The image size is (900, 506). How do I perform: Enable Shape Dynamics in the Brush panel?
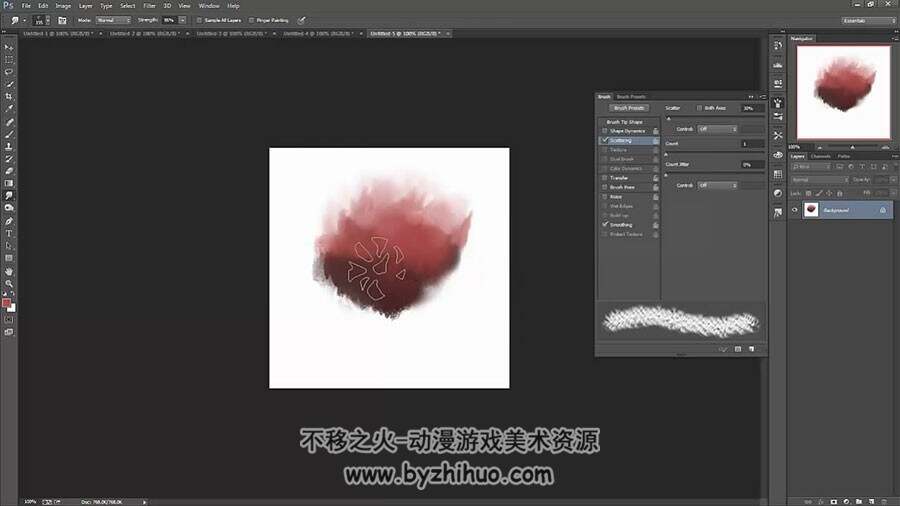[x=604, y=131]
